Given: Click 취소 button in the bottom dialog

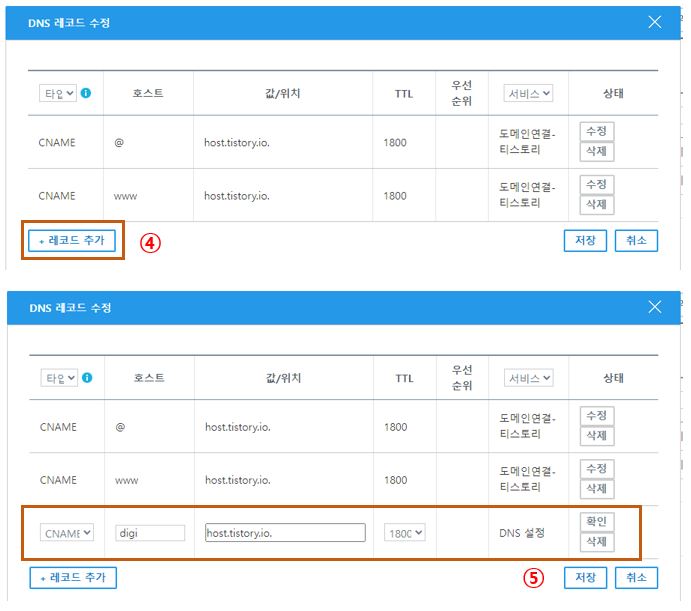Looking at the screenshot, I should click(x=636, y=577).
